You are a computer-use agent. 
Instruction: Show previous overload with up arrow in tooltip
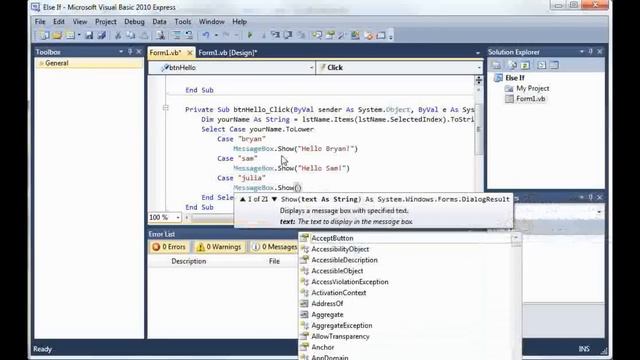click(x=242, y=199)
